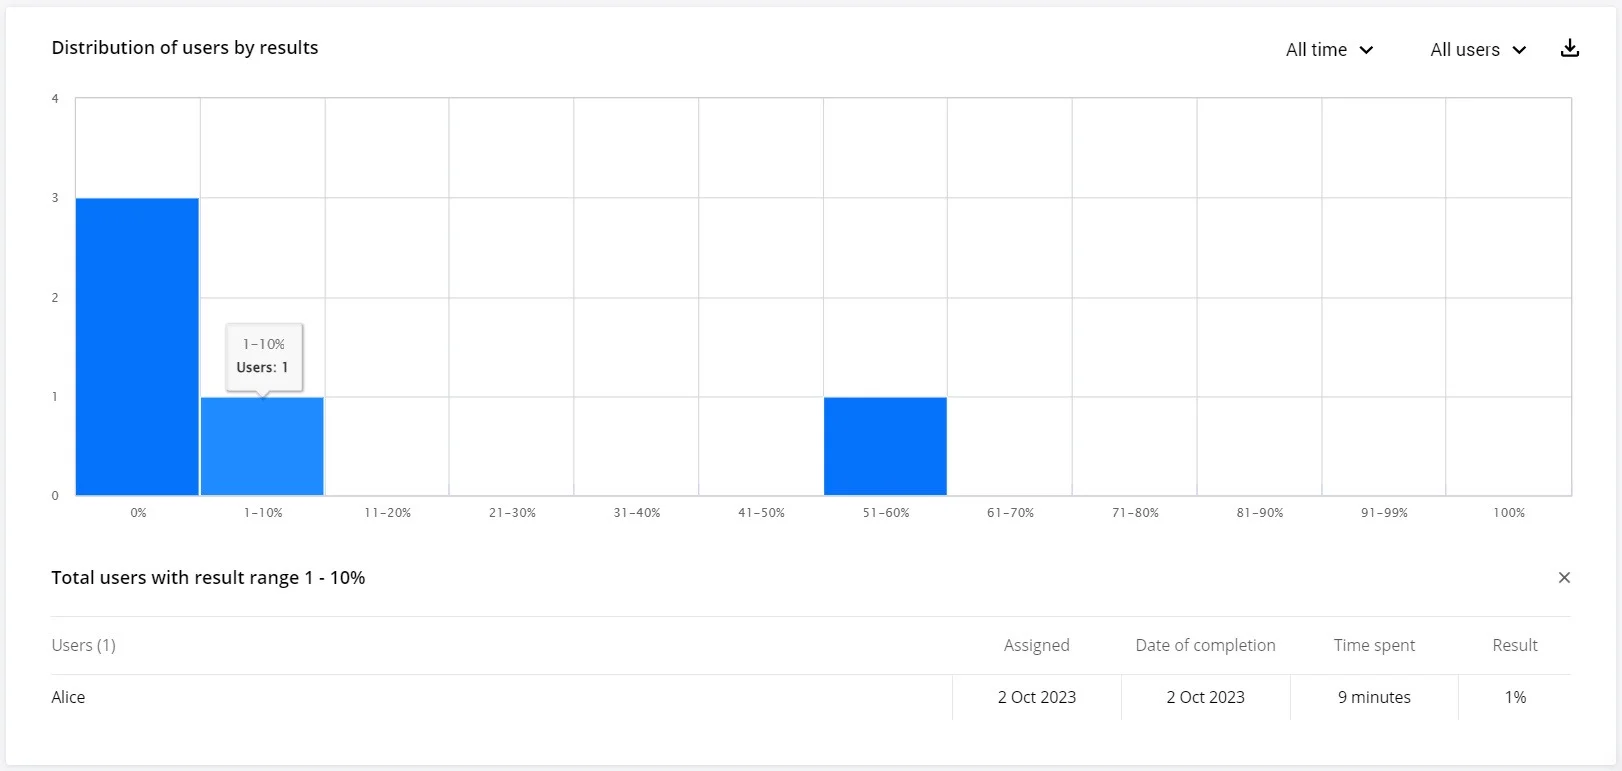Click the download report icon
Screen dimensions: 1622x771
(1570, 48)
